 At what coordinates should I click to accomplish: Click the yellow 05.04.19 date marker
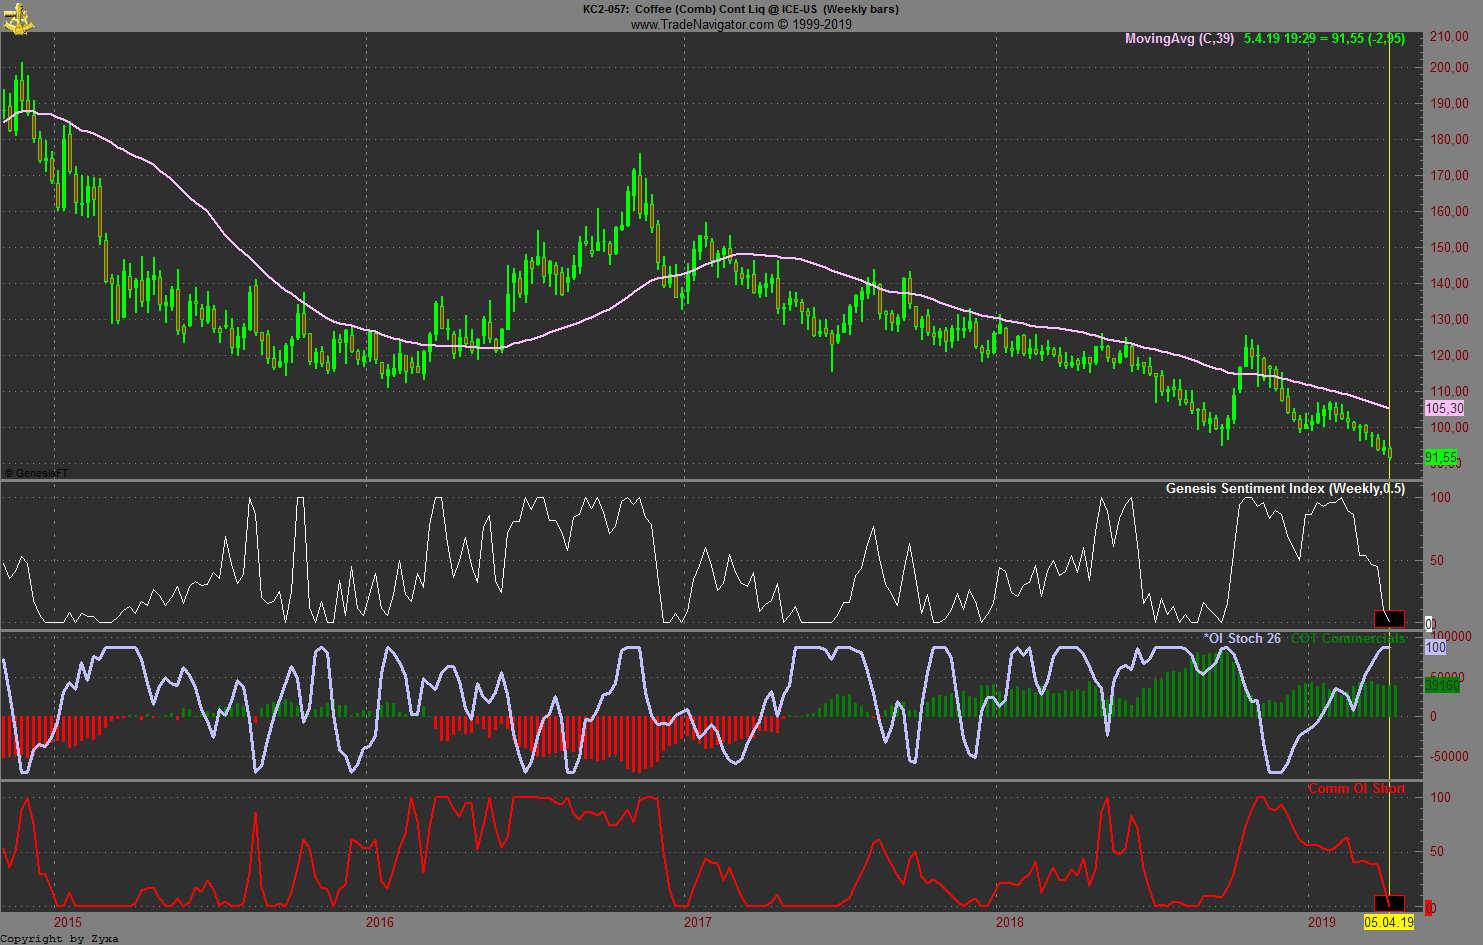coord(1389,922)
